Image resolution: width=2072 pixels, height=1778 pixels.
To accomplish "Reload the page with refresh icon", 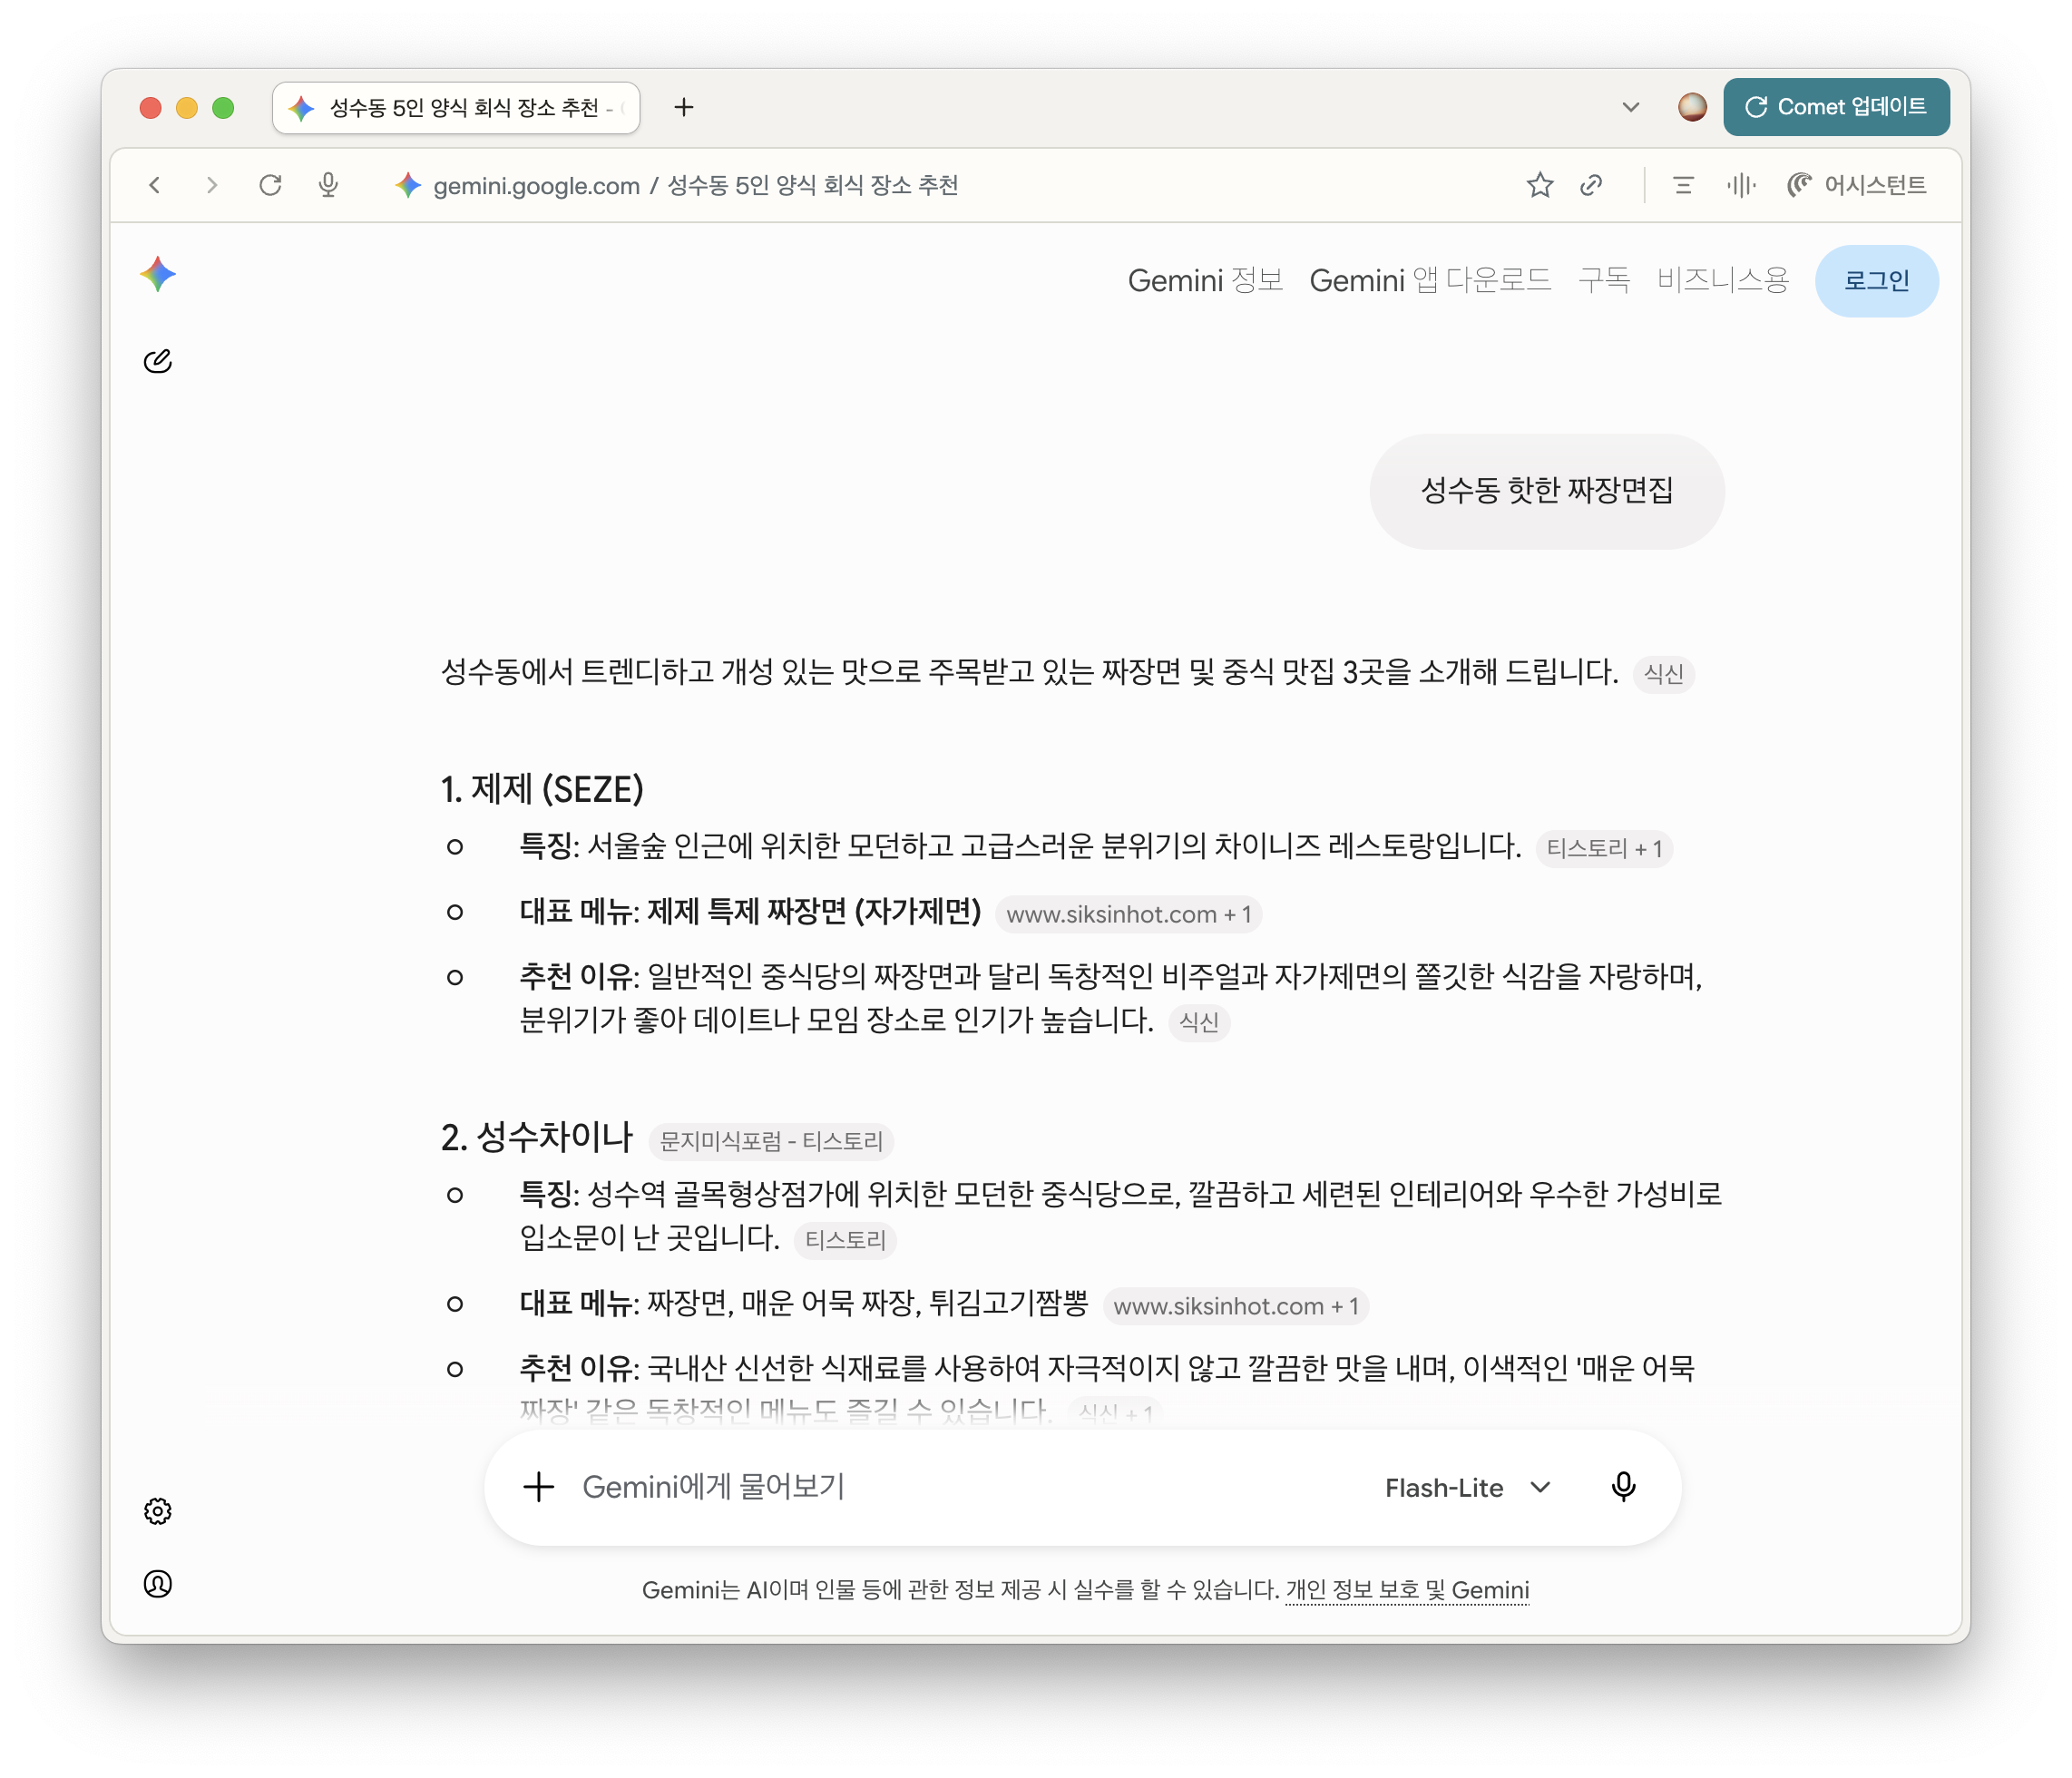I will (270, 185).
